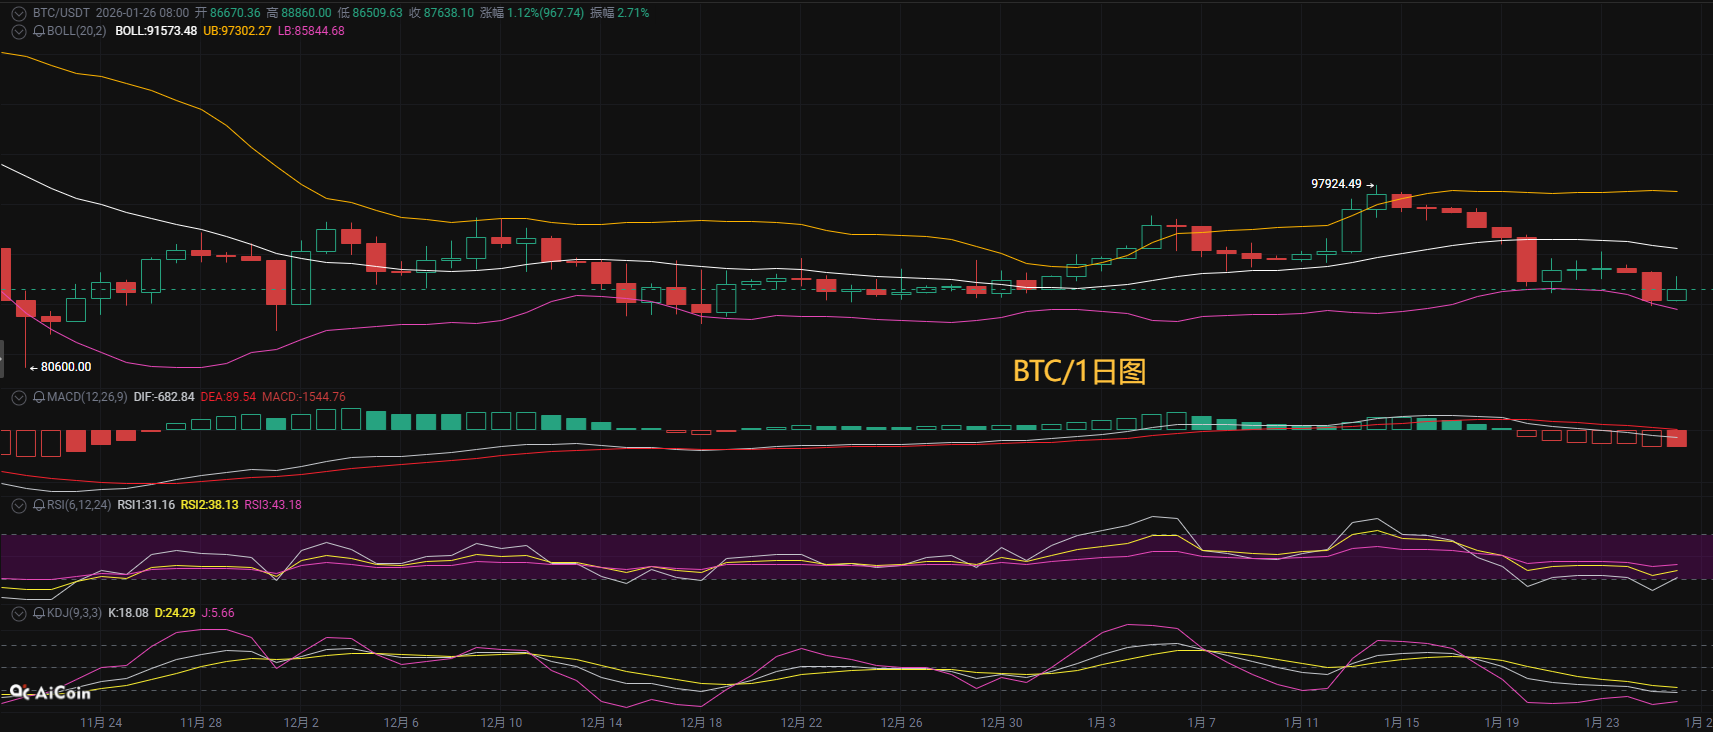Click the 1月 15 date on time axis
This screenshot has width=1713, height=732.
pos(1401,722)
